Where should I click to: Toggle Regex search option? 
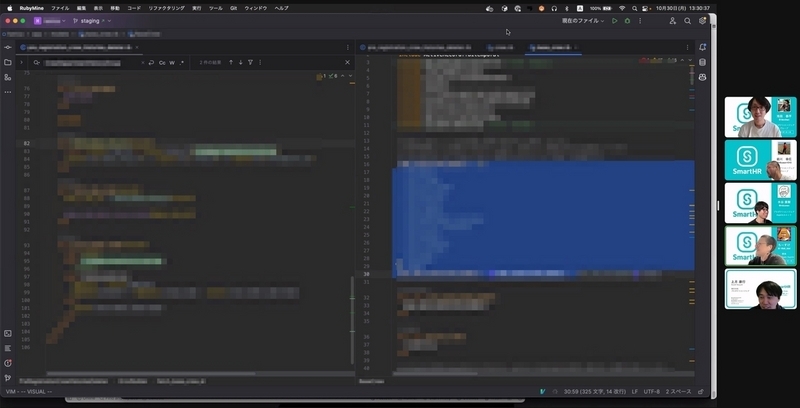[x=182, y=63]
